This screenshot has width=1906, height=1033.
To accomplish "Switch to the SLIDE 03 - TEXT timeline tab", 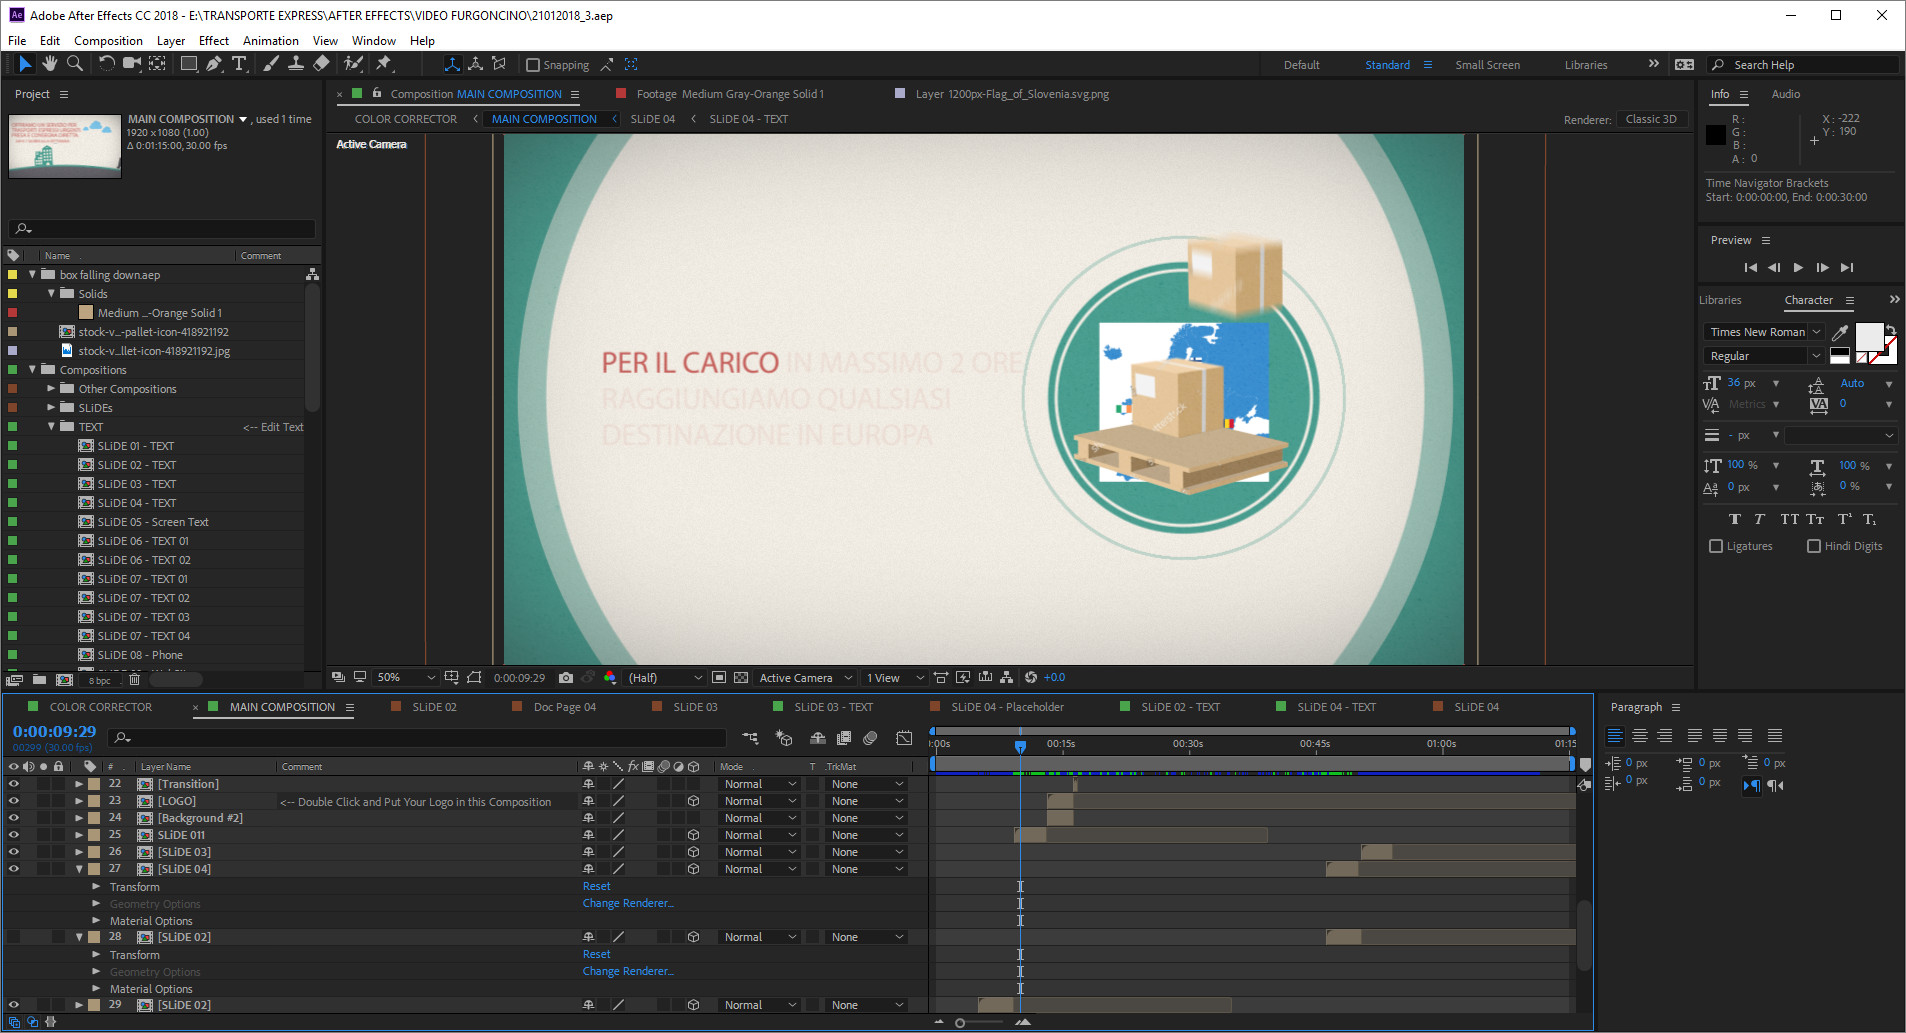I will coord(833,707).
